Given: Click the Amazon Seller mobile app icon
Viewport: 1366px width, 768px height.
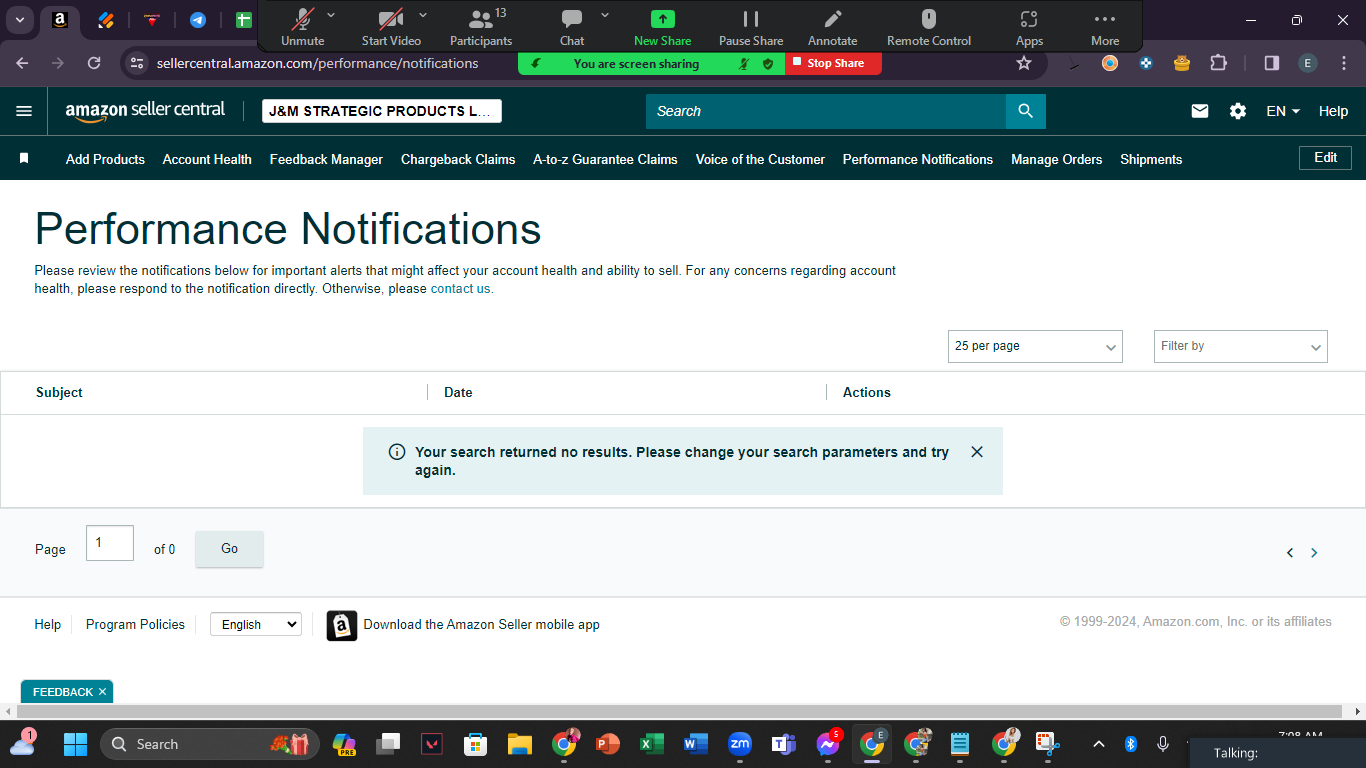Looking at the screenshot, I should 342,625.
